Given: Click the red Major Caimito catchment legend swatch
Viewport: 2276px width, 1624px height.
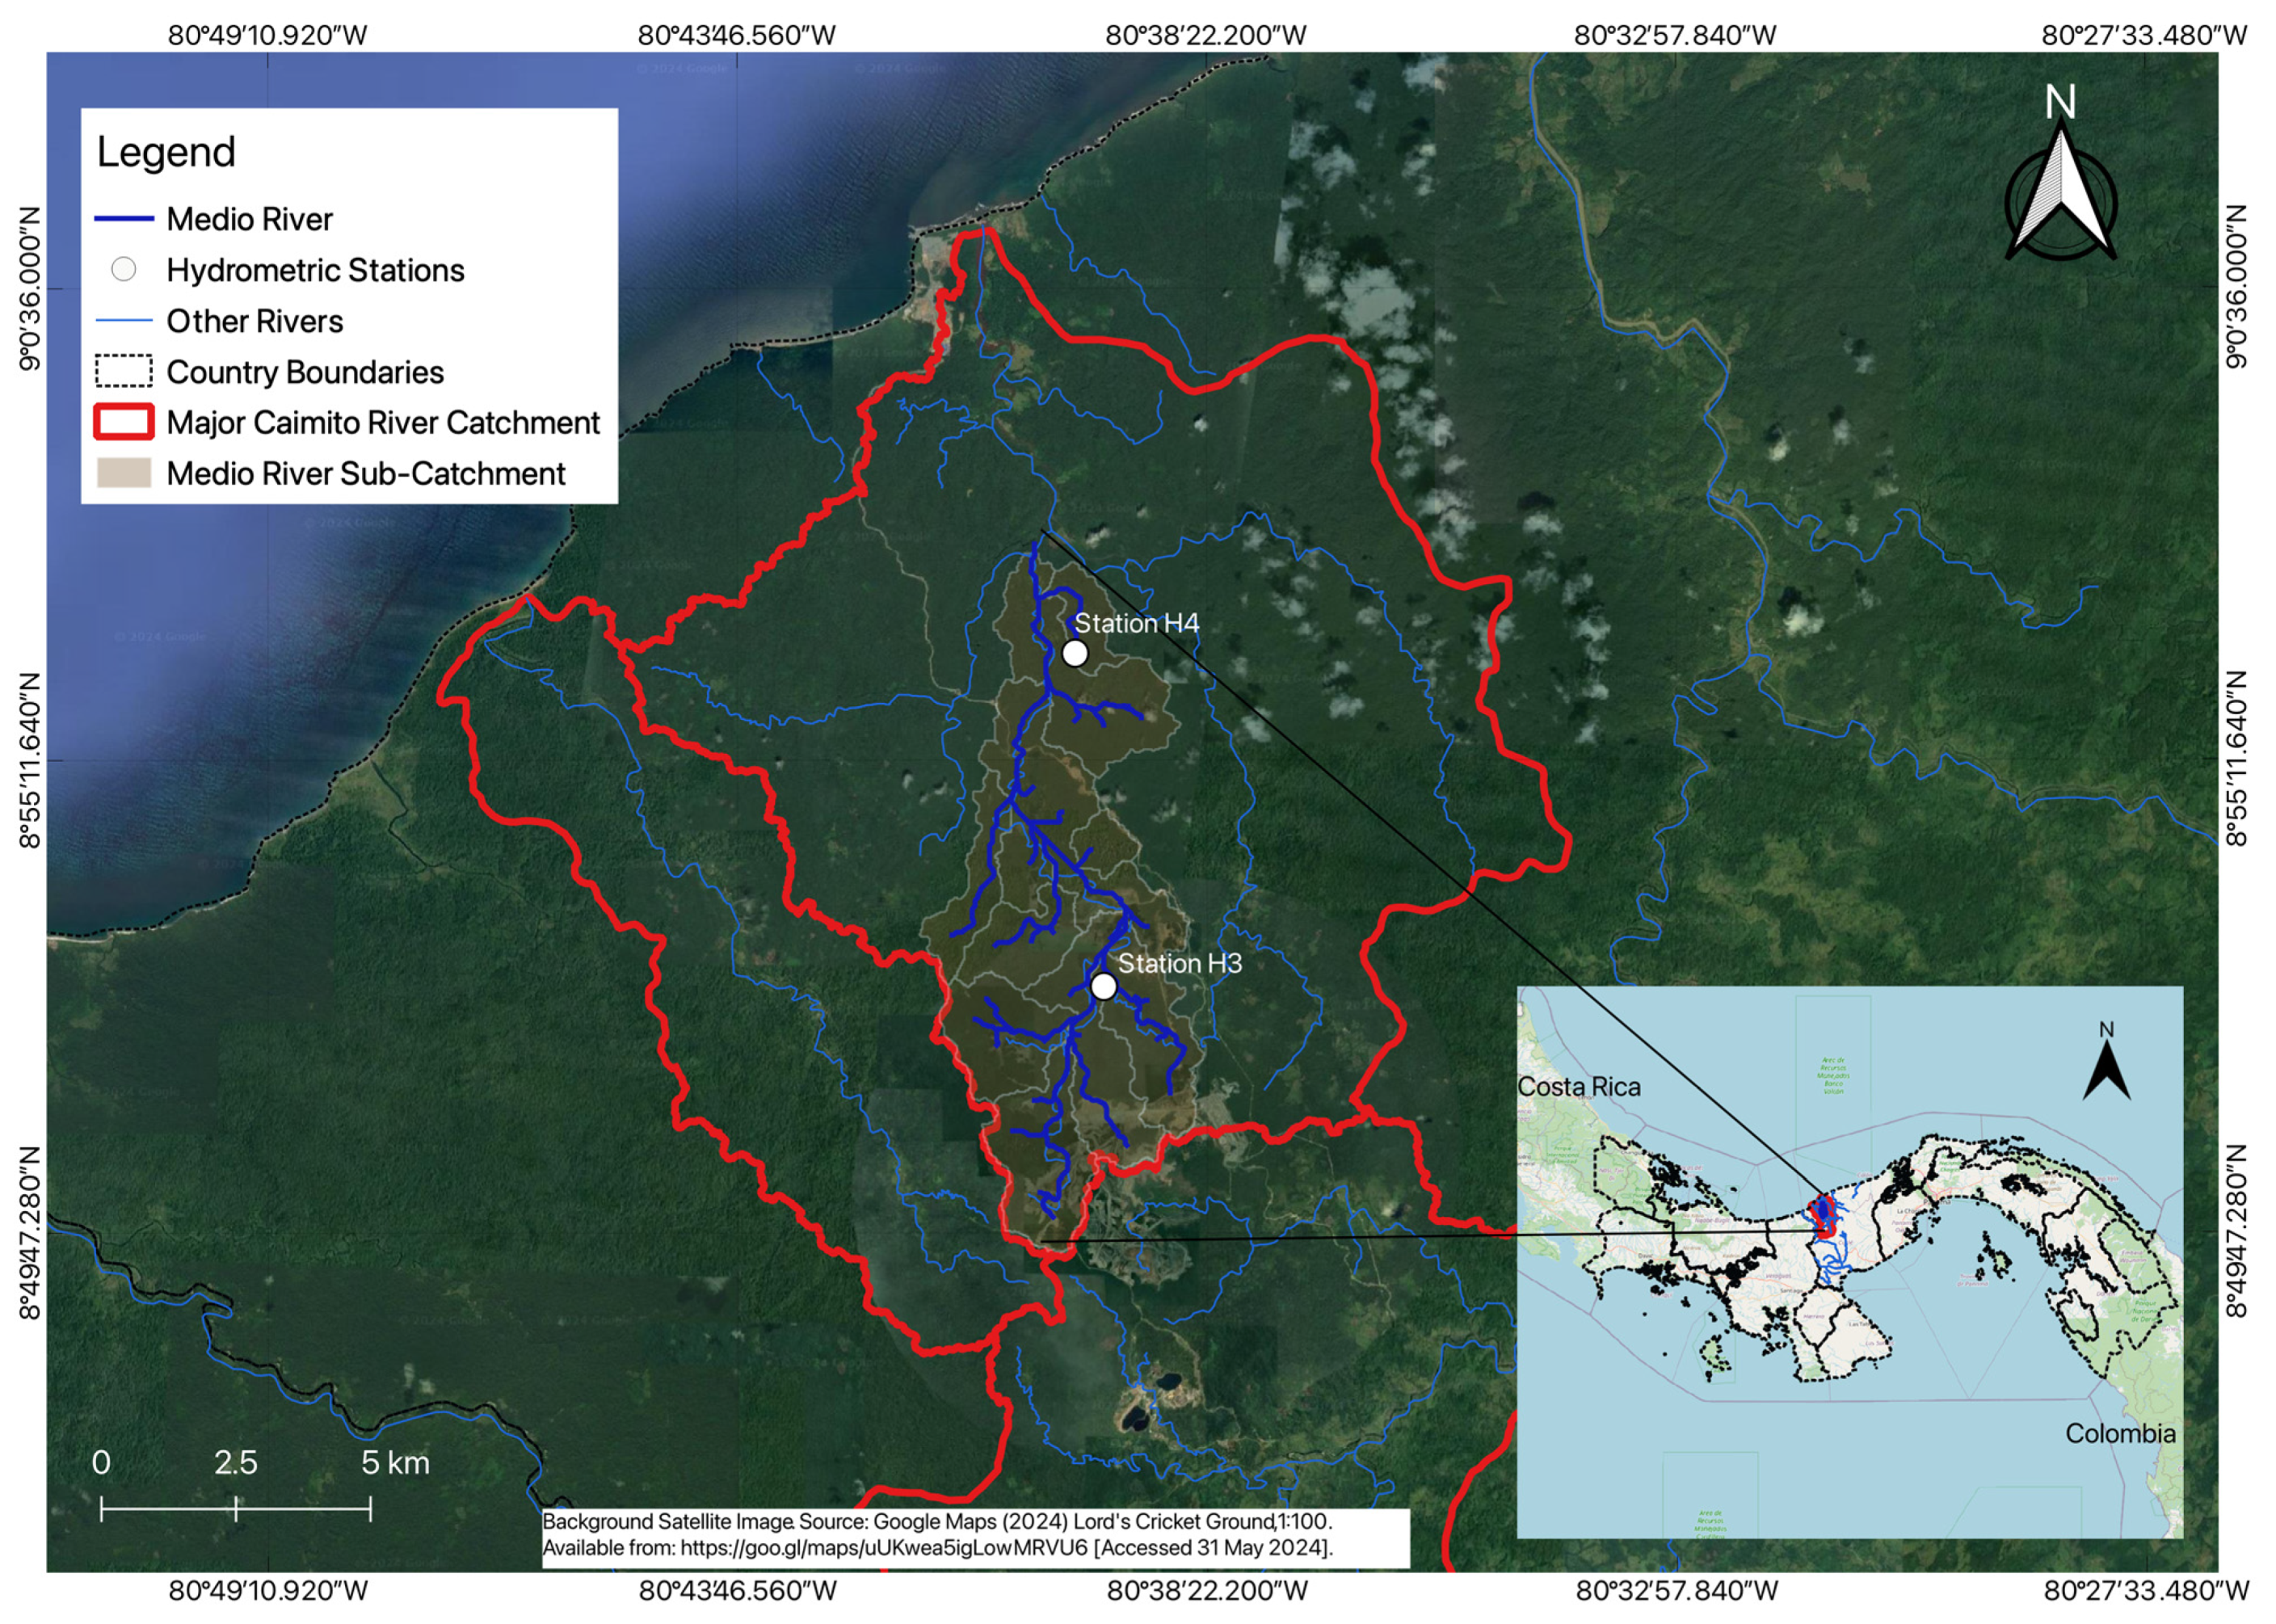Looking at the screenshot, I should [124, 422].
